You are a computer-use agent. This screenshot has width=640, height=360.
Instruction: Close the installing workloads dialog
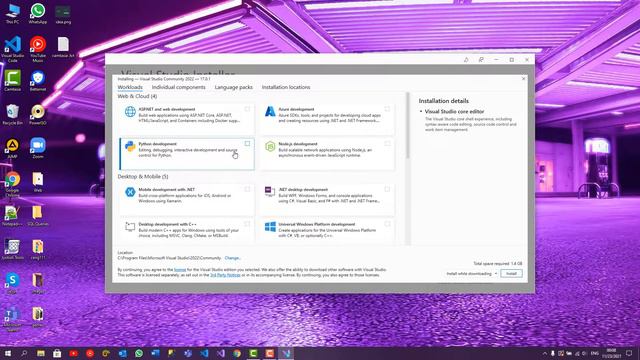(x=524, y=79)
